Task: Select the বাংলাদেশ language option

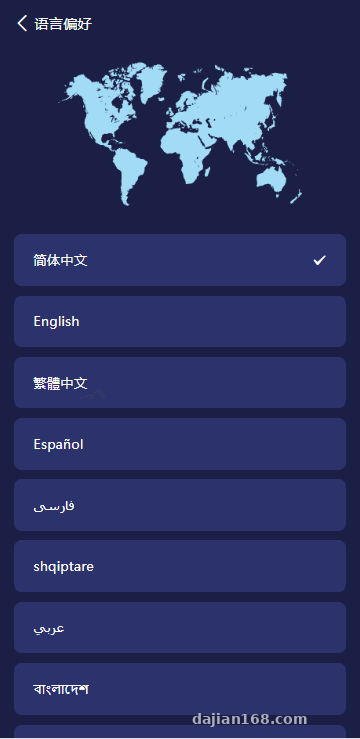Action: 180,689
